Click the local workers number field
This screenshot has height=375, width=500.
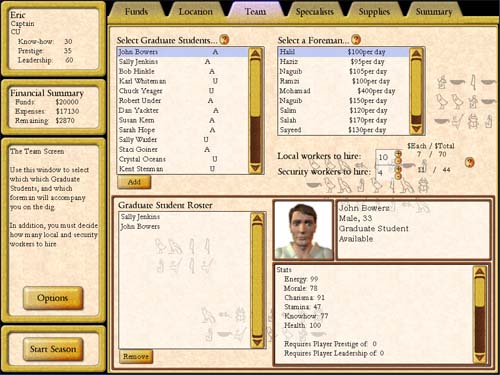[385, 157]
